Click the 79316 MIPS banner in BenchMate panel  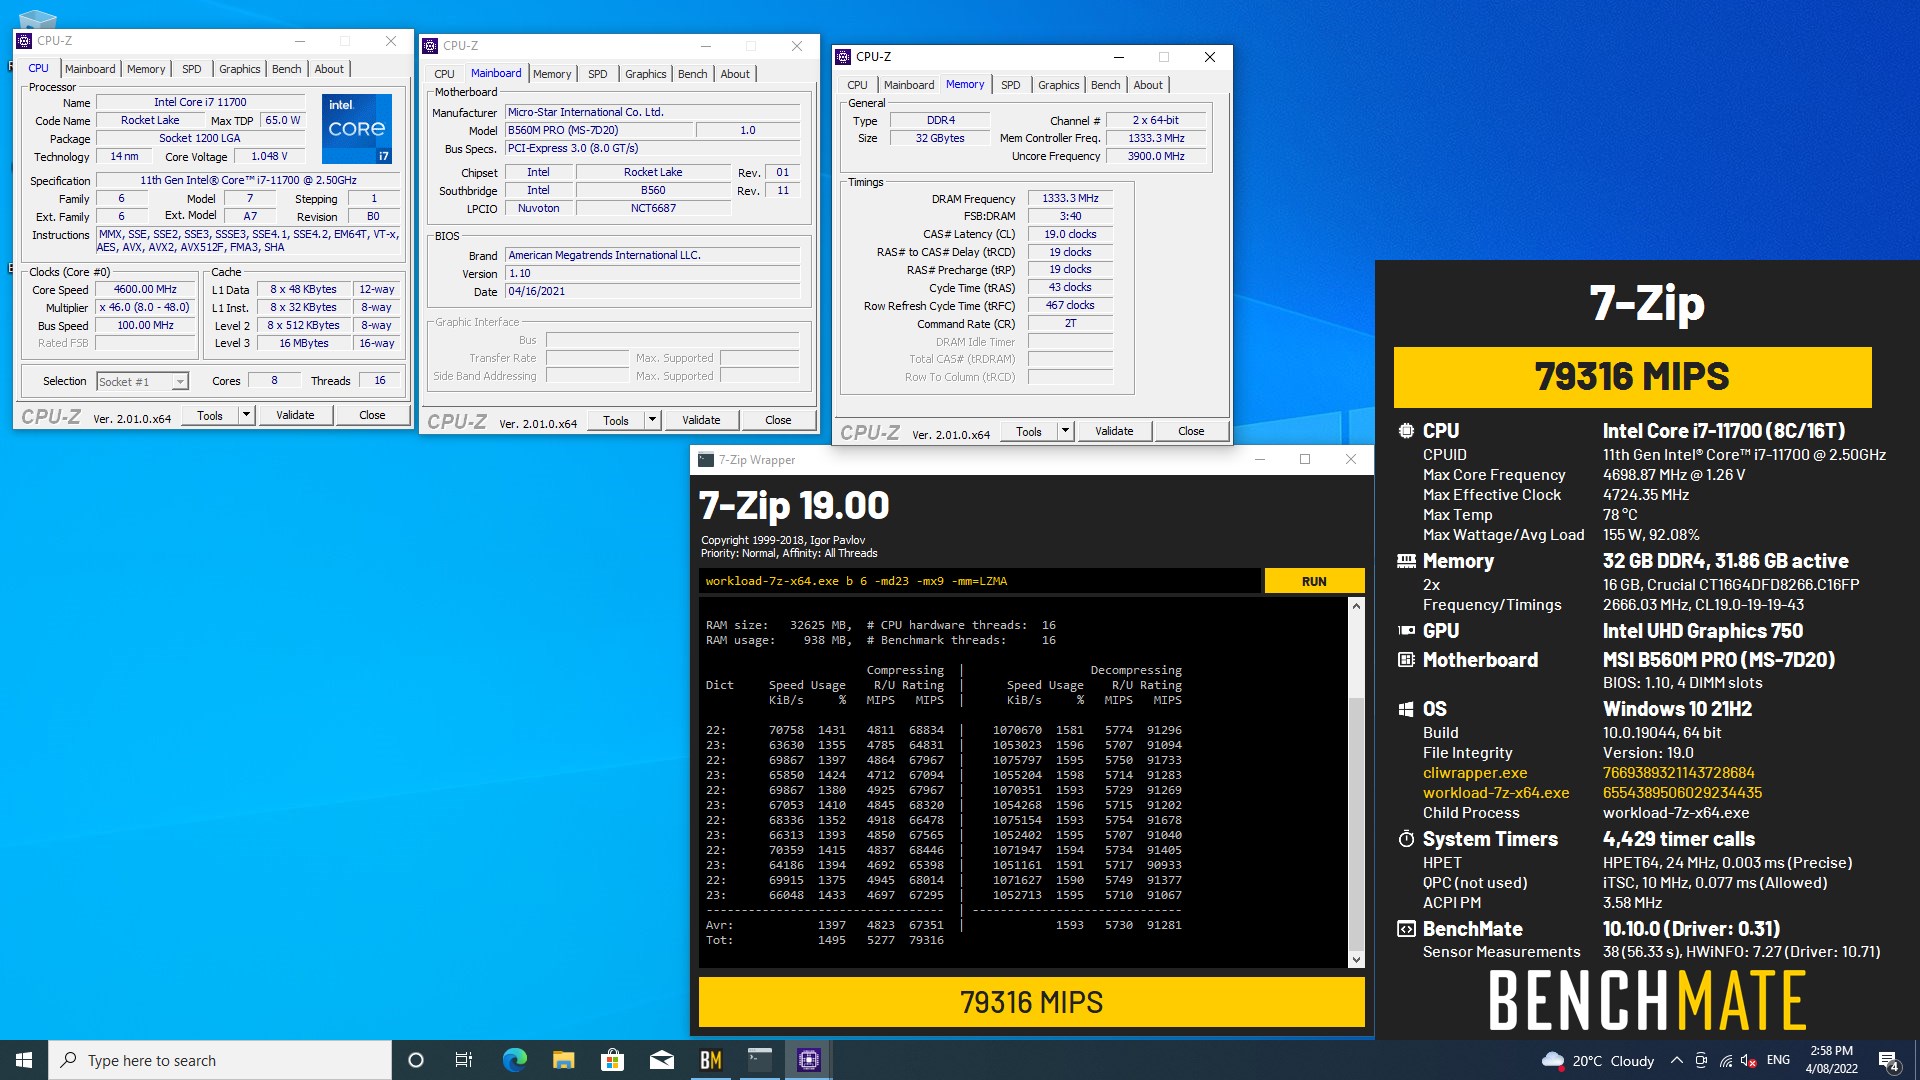click(x=1632, y=377)
